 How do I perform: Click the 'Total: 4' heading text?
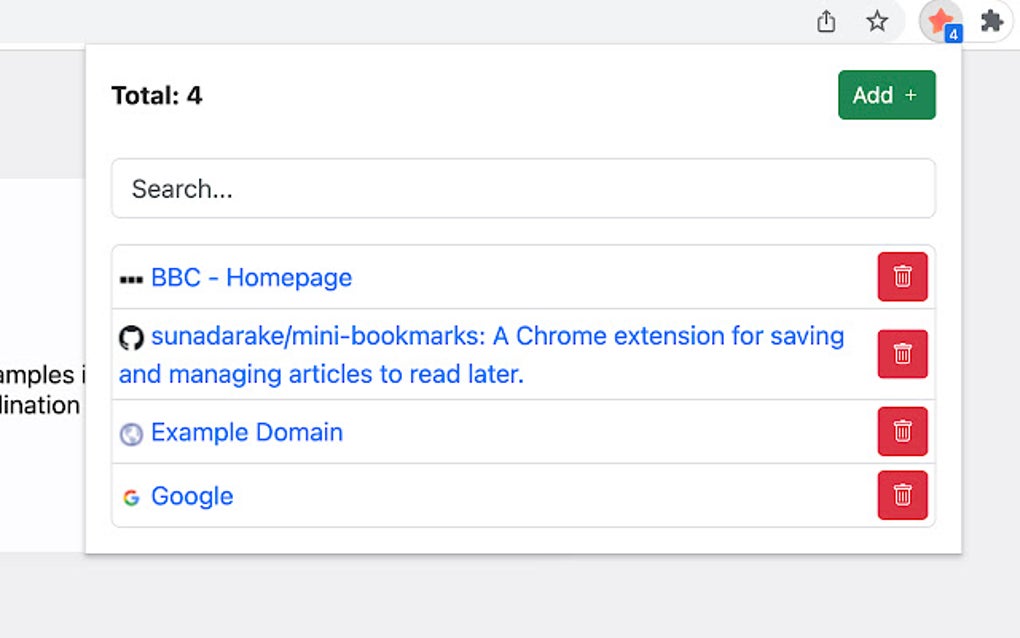(157, 95)
